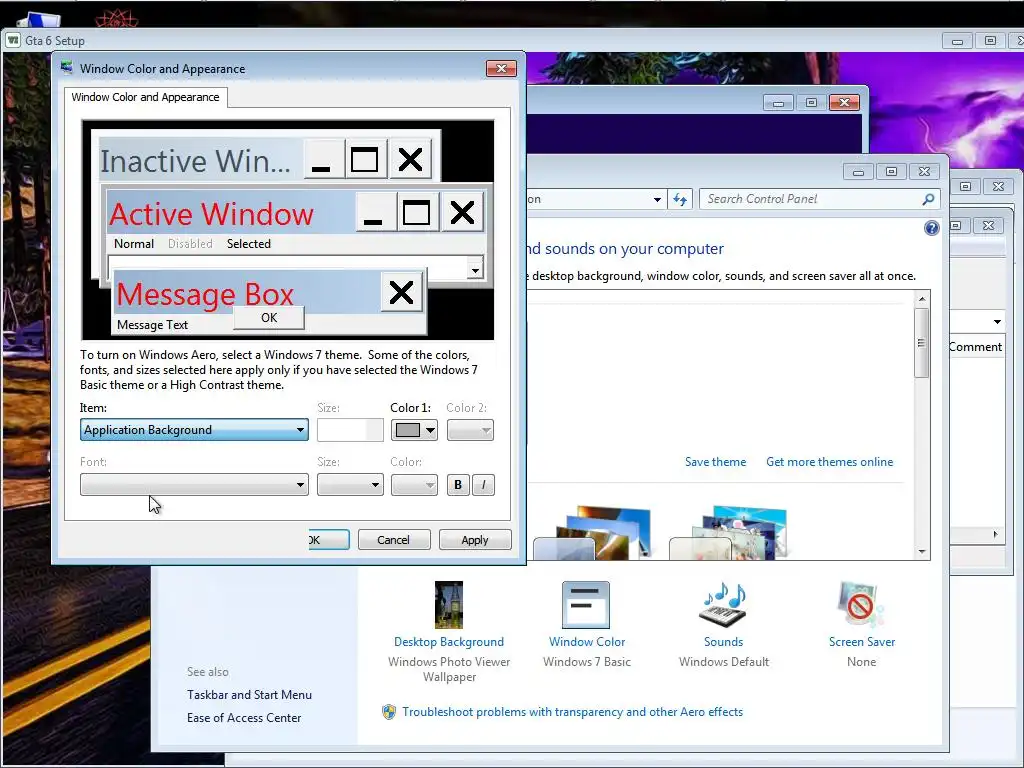Click Get more themes online link
The width and height of the screenshot is (1024, 768).
[829, 462]
